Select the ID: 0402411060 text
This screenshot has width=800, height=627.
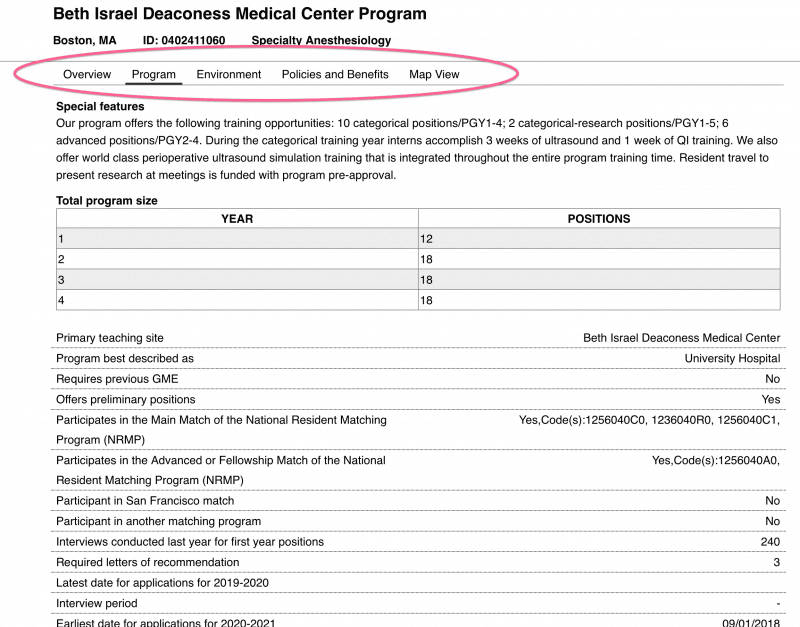point(184,40)
